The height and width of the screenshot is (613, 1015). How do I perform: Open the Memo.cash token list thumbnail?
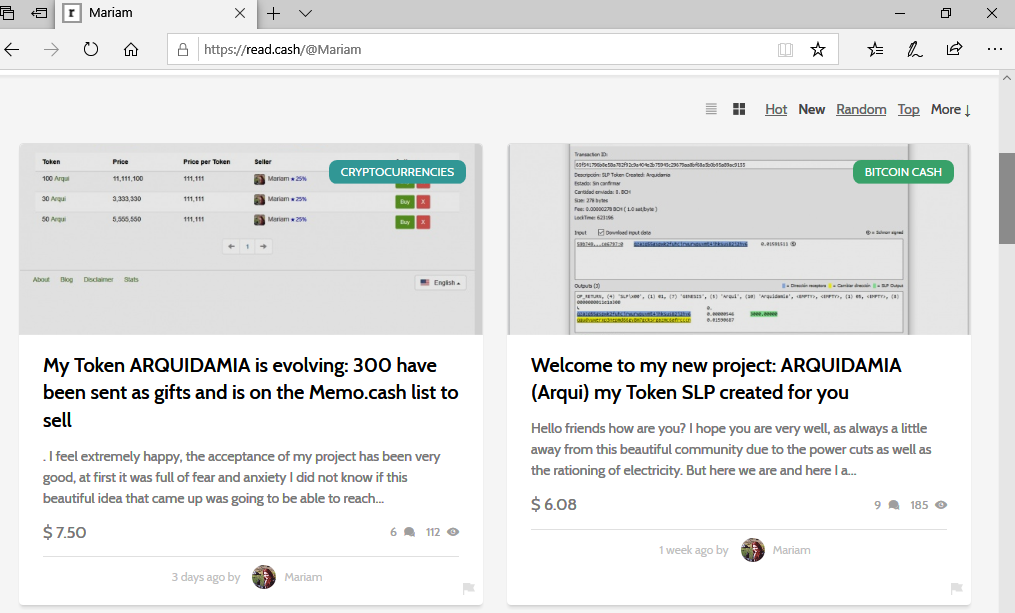pyautogui.click(x=251, y=239)
